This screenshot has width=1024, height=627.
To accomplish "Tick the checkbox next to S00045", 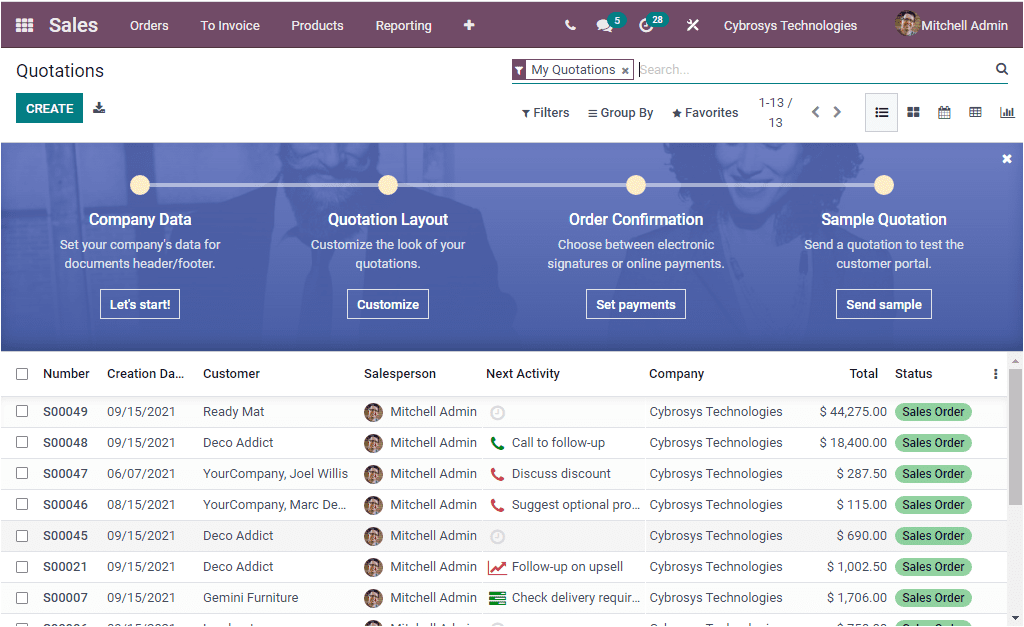I will (x=22, y=535).
